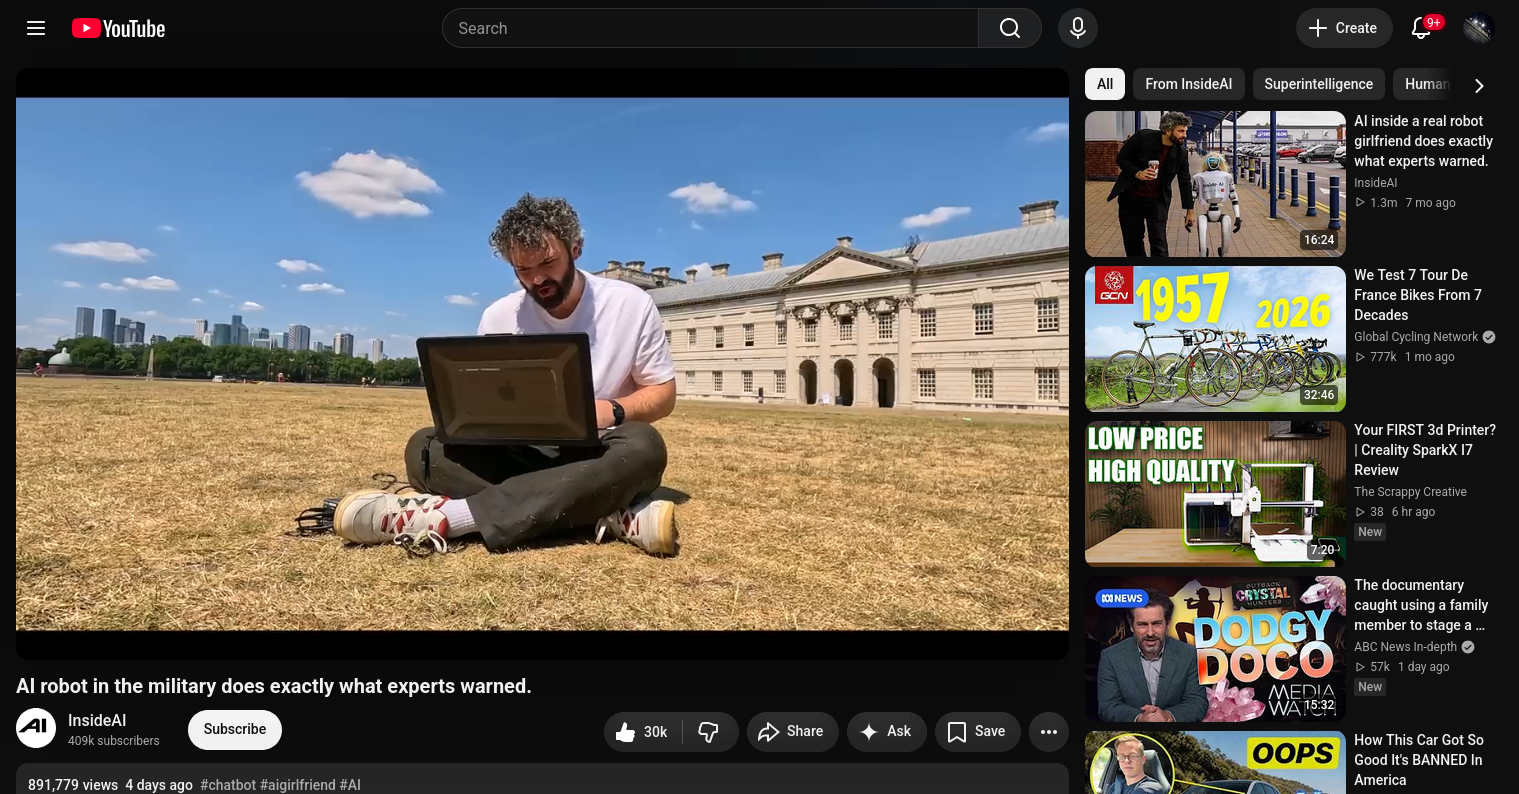Select the Superintelligence chip
Image resolution: width=1519 pixels, height=794 pixels.
[1319, 84]
